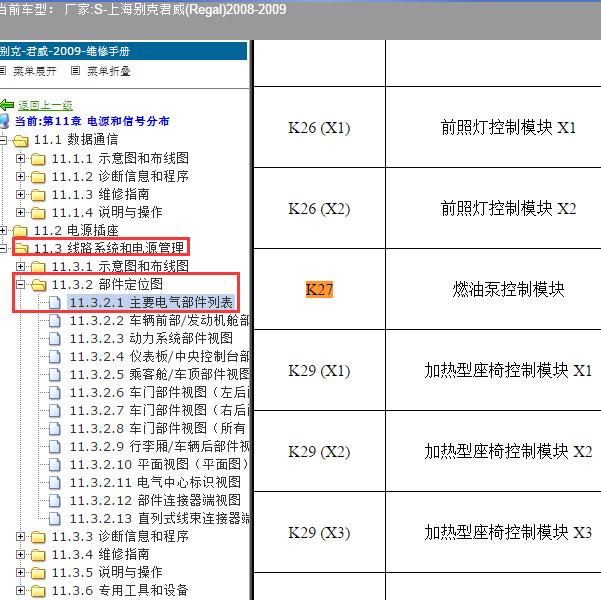Image resolution: width=601 pixels, height=600 pixels.
Task: Expand the 11.1.1 示意图和布线图 node
Action: (20, 158)
